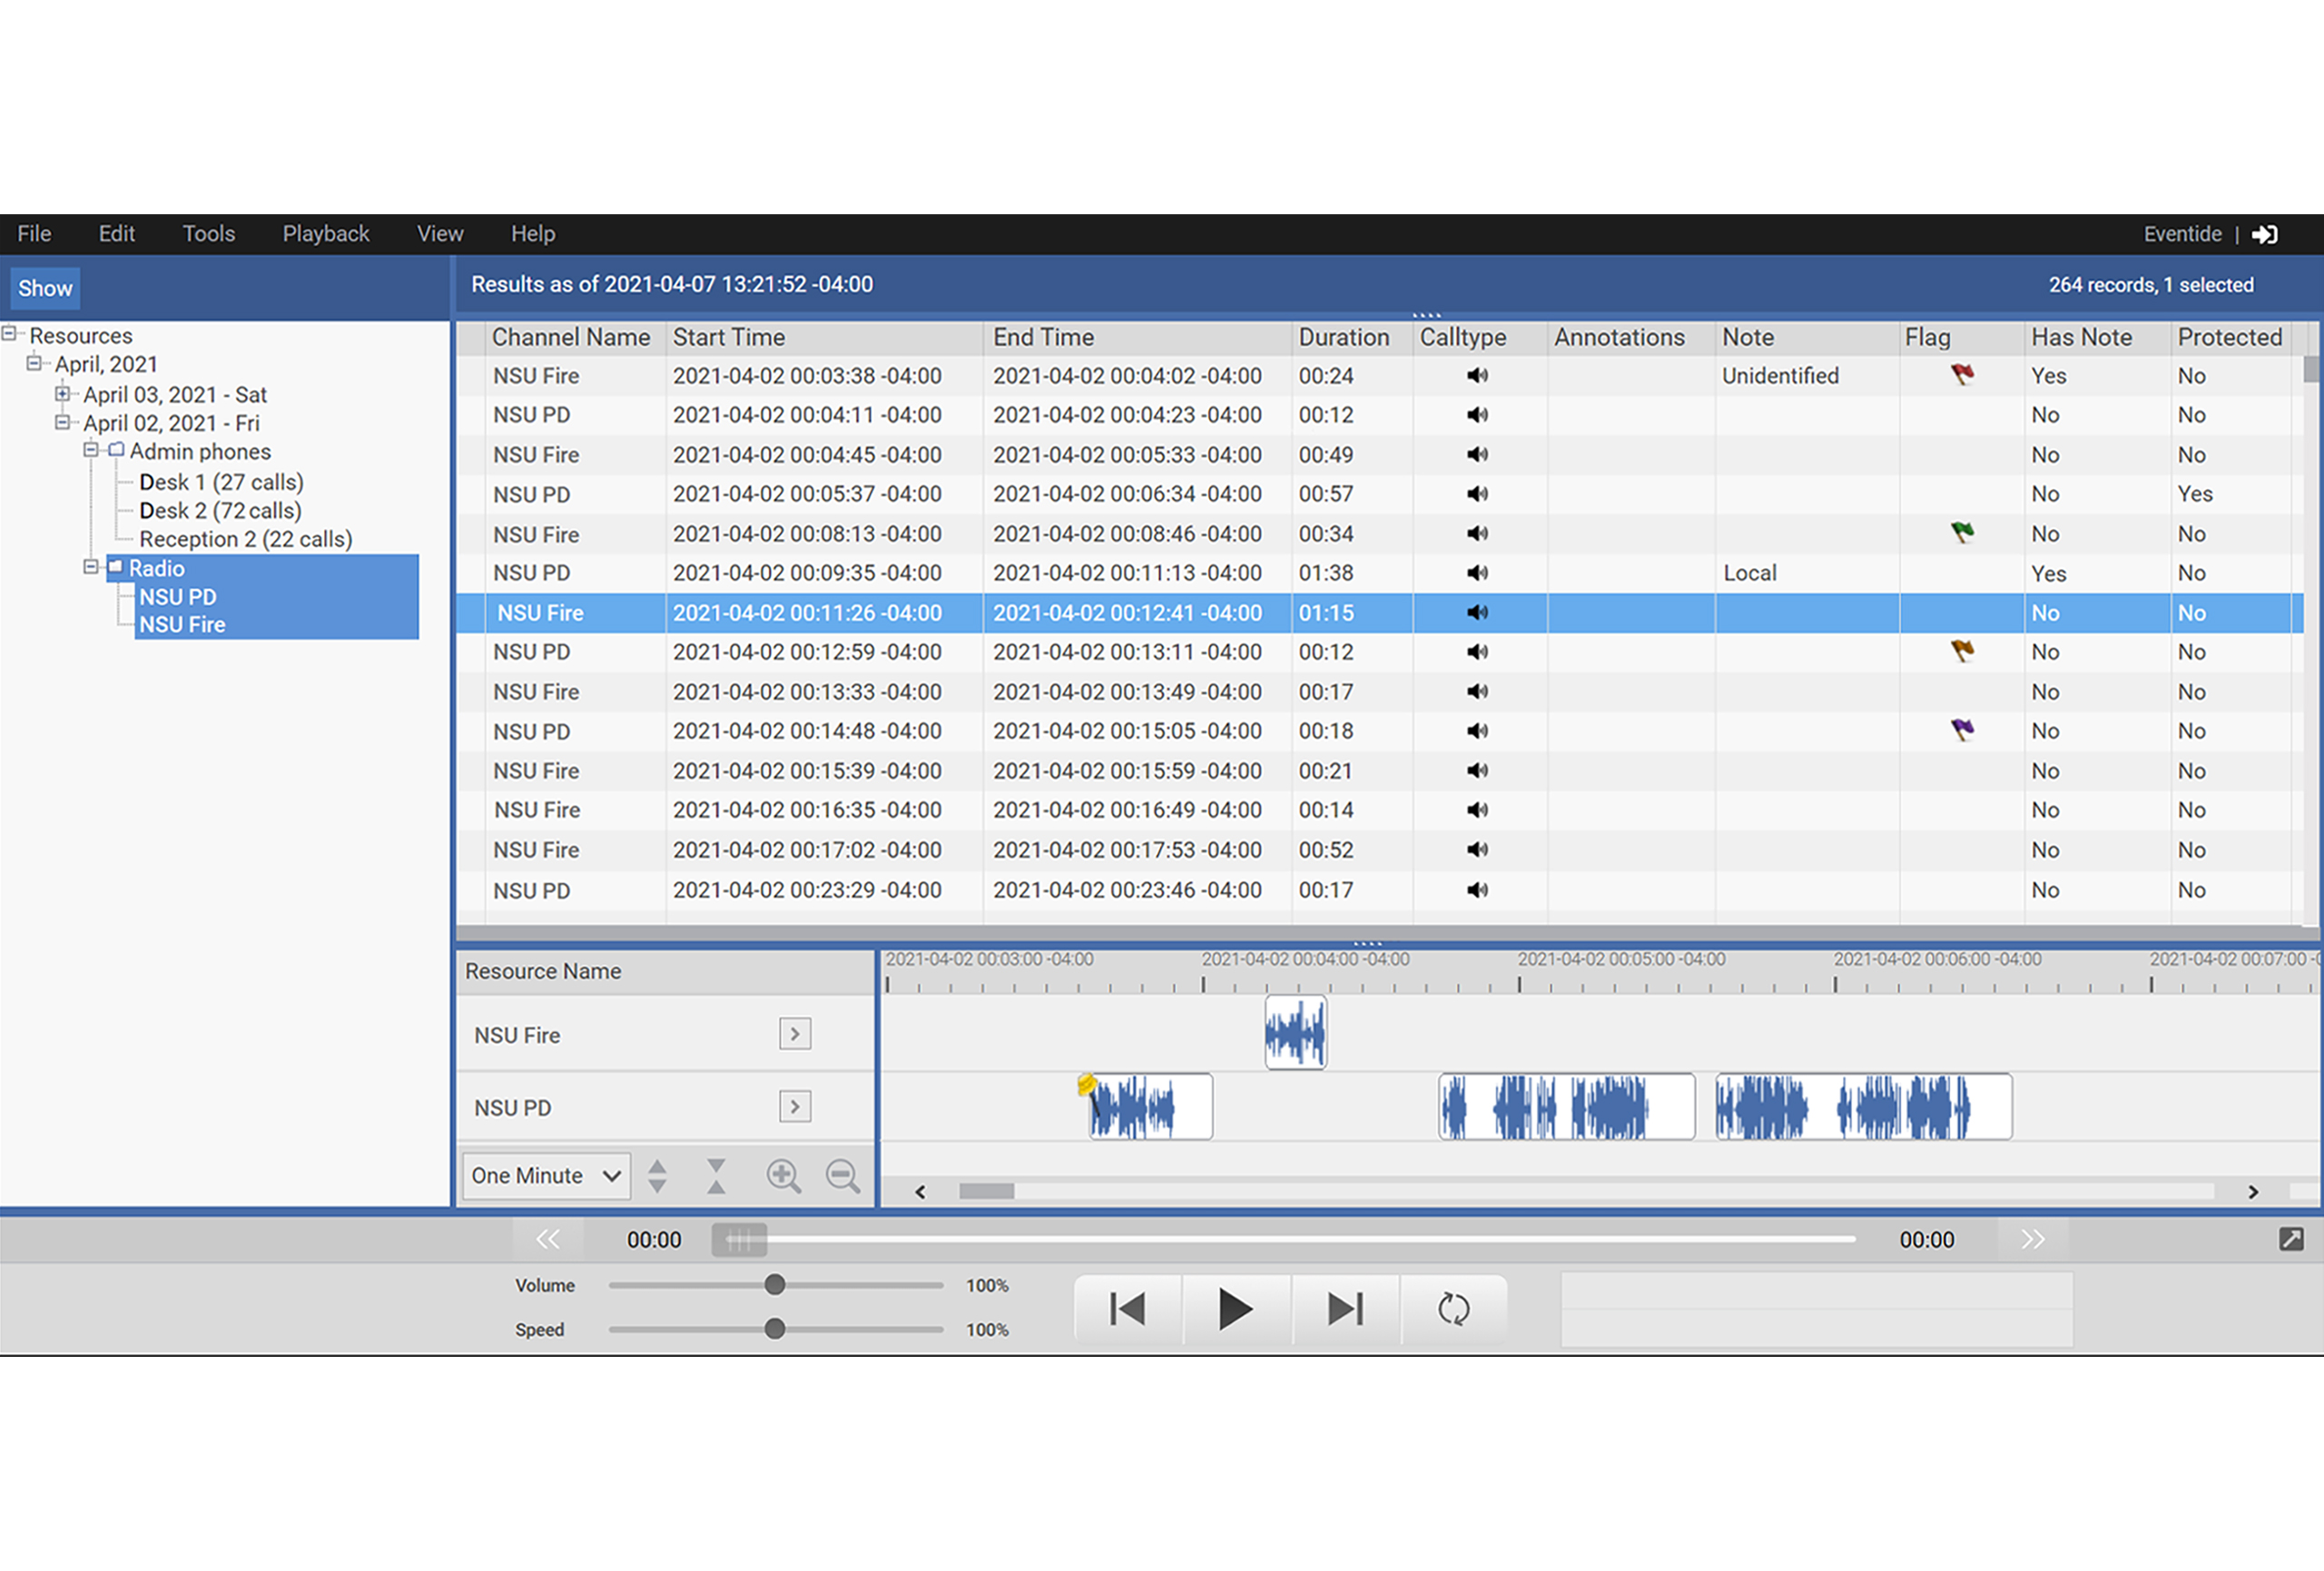Select the NSU Fire channel in the tree
Image resolution: width=2324 pixels, height=1571 pixels.
(x=182, y=625)
